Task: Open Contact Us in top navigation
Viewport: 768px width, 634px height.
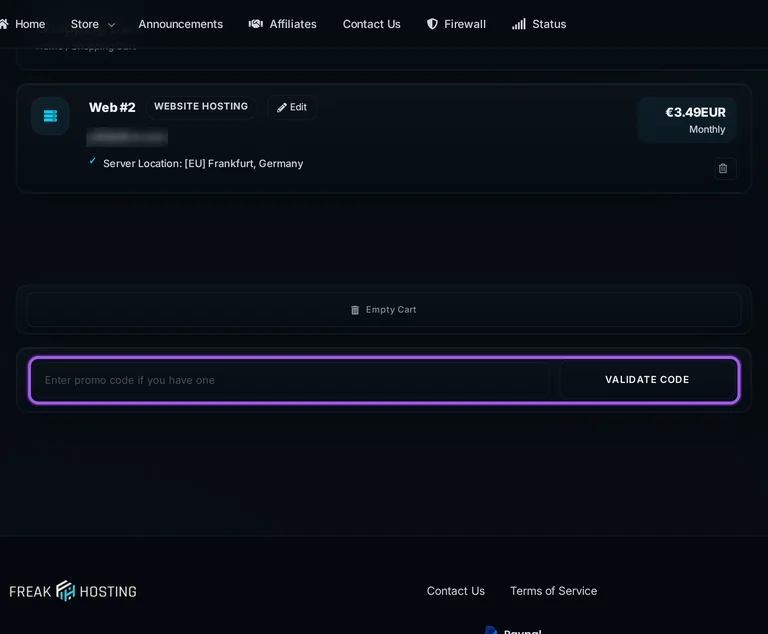Action: (371, 24)
